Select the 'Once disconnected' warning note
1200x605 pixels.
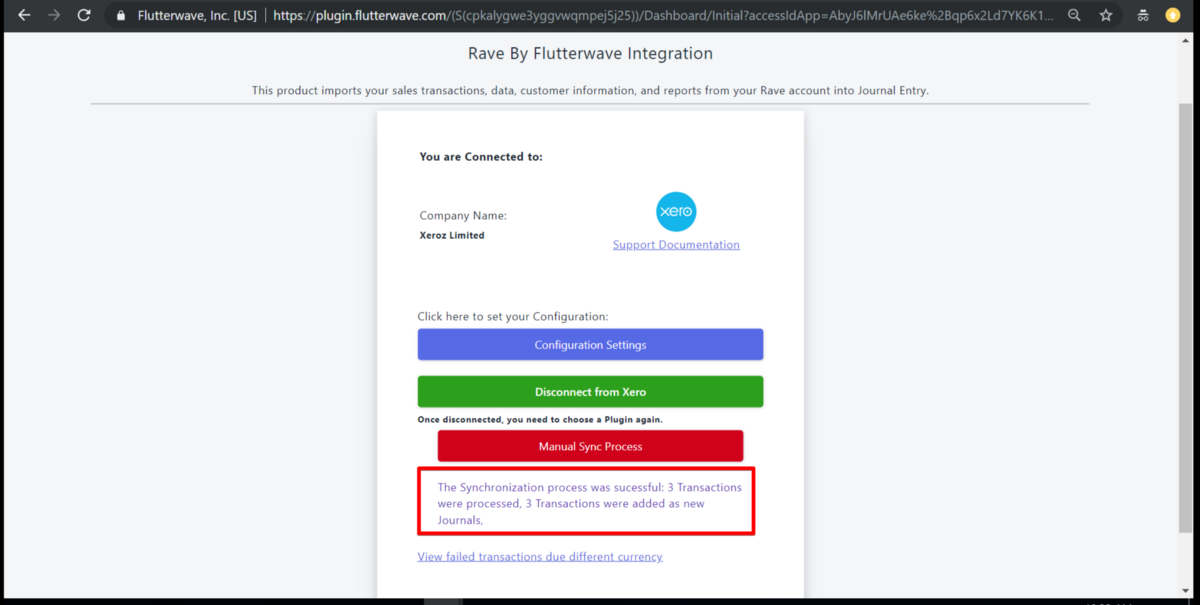click(540, 419)
